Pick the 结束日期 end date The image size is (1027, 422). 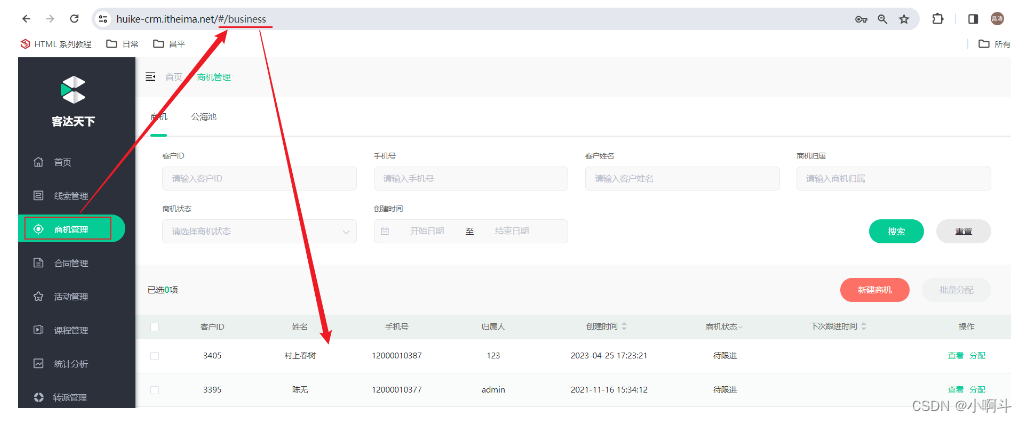point(512,231)
